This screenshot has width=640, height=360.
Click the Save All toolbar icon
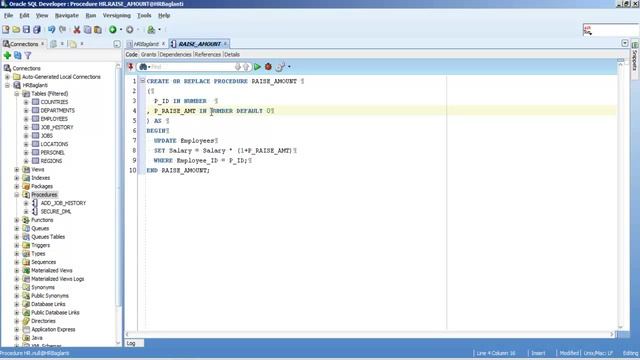click(37, 29)
